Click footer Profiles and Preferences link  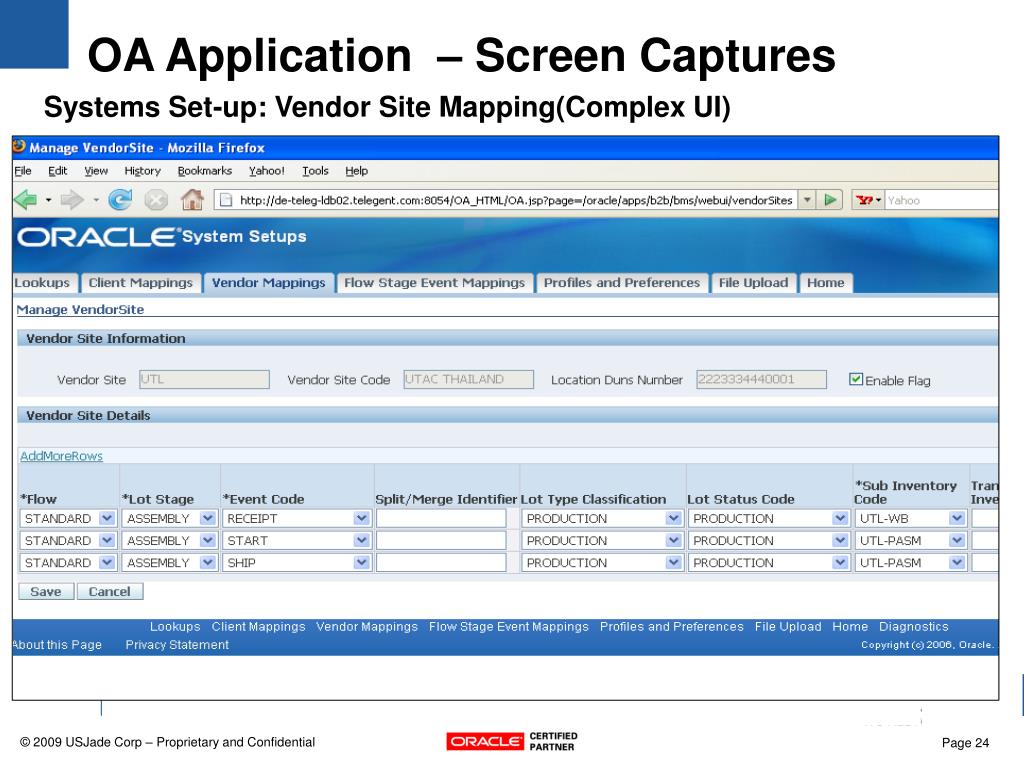click(671, 626)
